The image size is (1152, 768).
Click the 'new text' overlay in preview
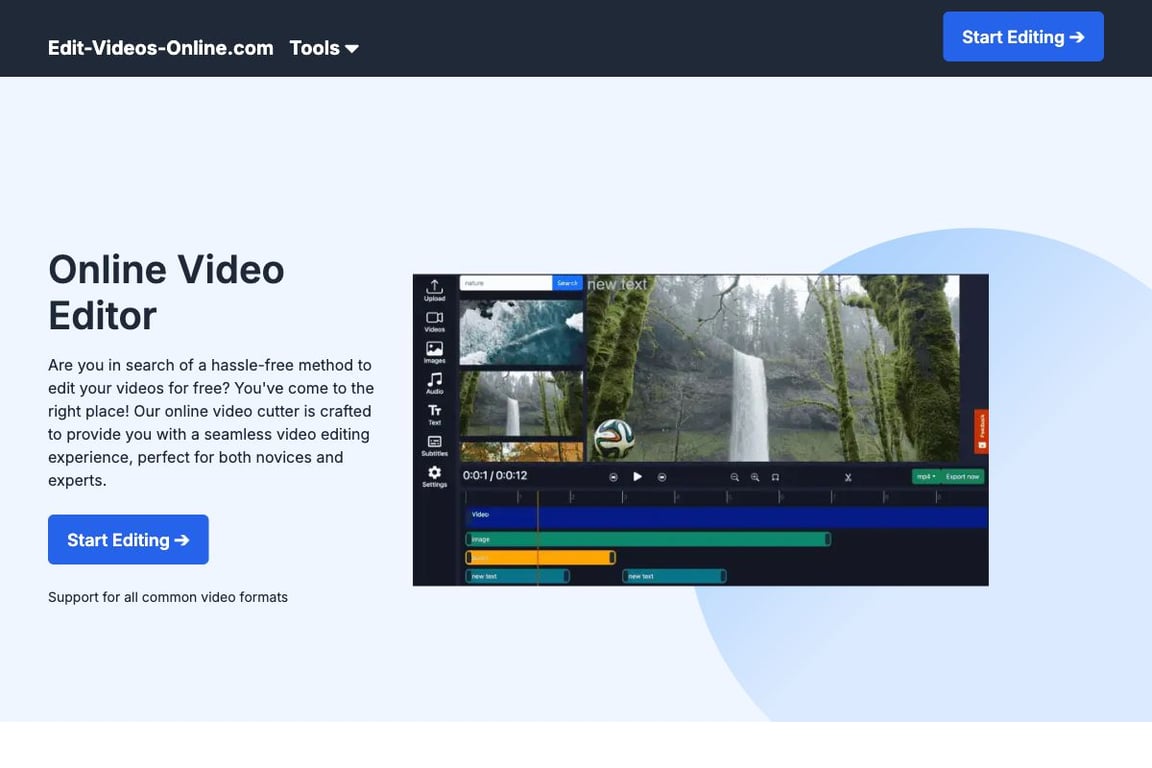click(617, 284)
